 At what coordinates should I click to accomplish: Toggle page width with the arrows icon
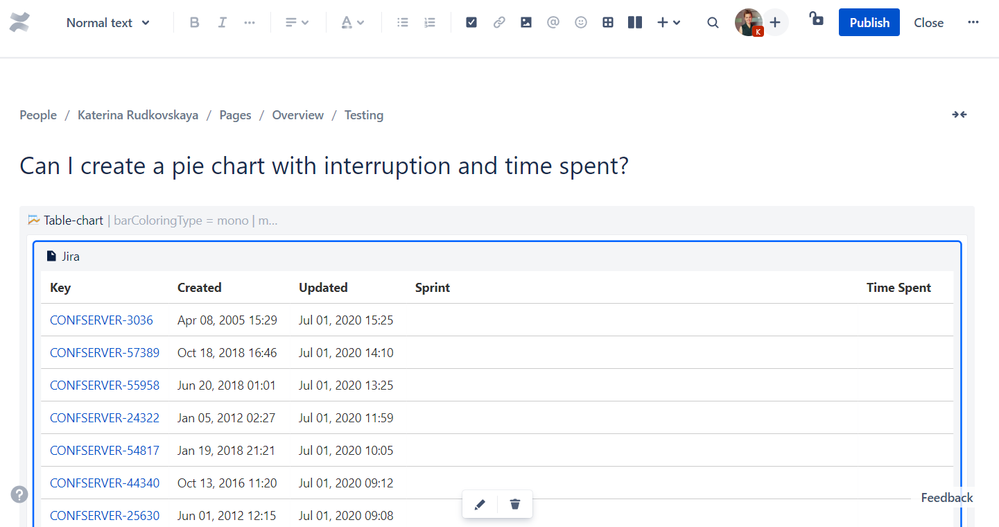pyautogui.click(x=959, y=115)
